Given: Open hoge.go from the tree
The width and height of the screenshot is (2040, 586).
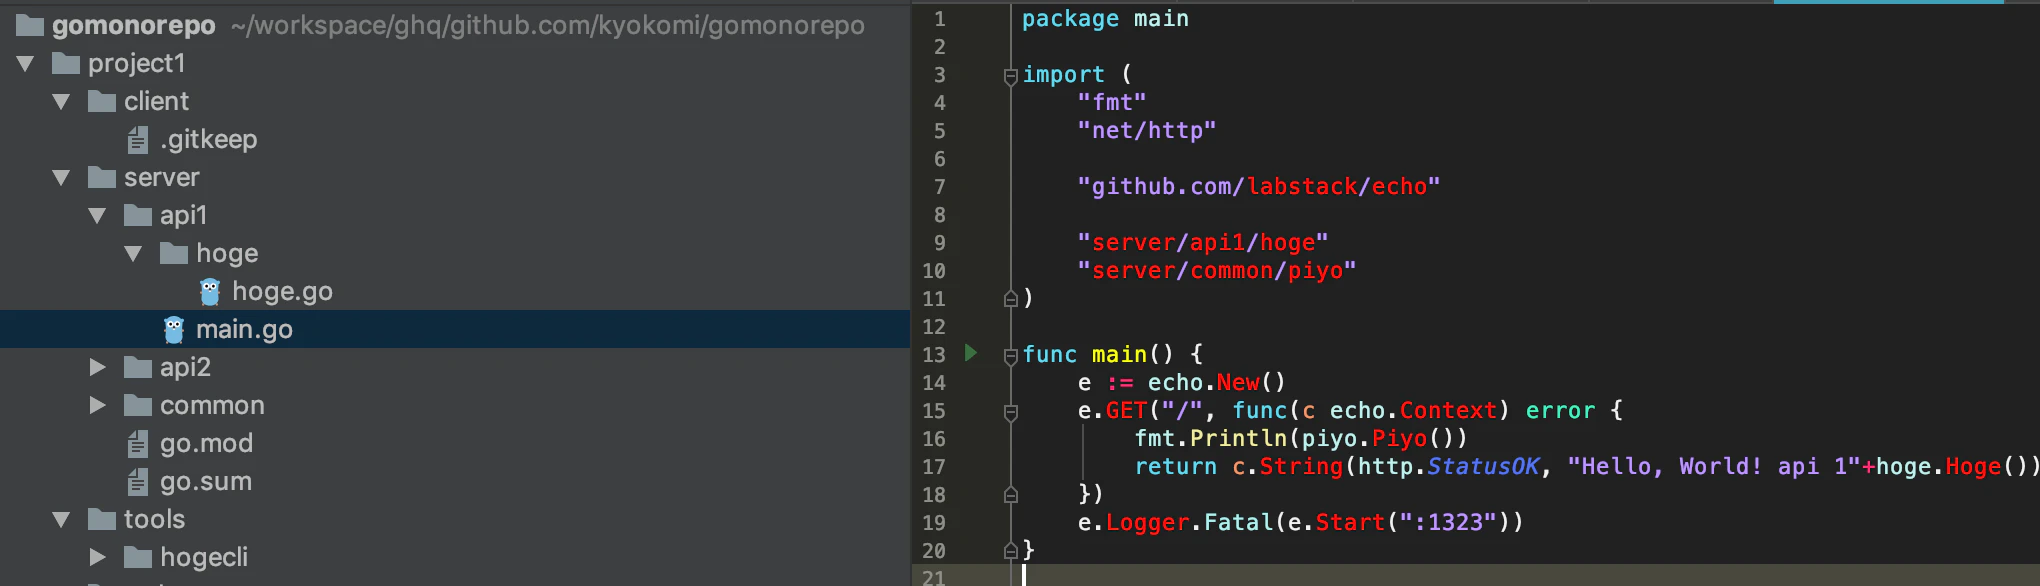Looking at the screenshot, I should point(455,291).
